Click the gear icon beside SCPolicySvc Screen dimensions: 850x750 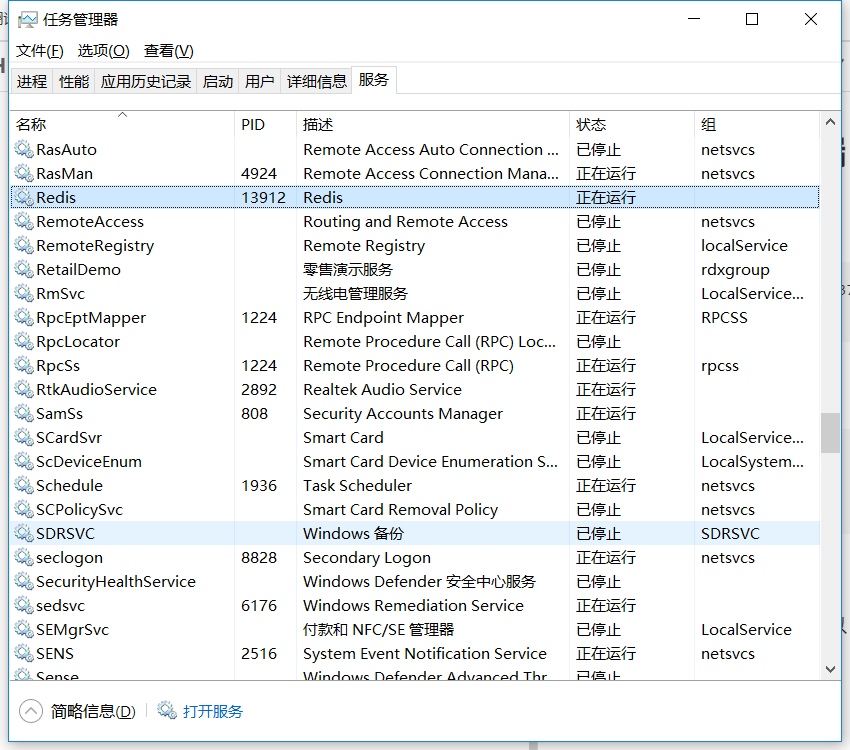tap(24, 509)
